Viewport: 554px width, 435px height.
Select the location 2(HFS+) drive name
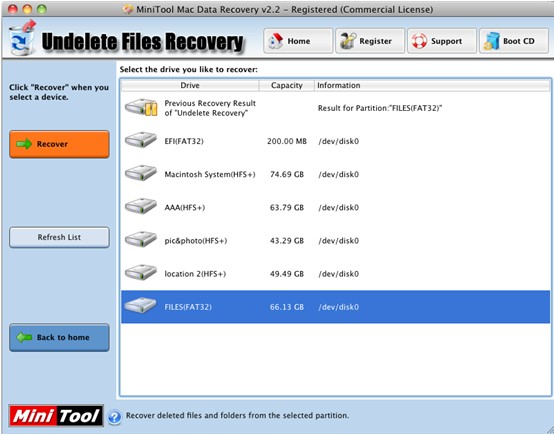(x=195, y=274)
